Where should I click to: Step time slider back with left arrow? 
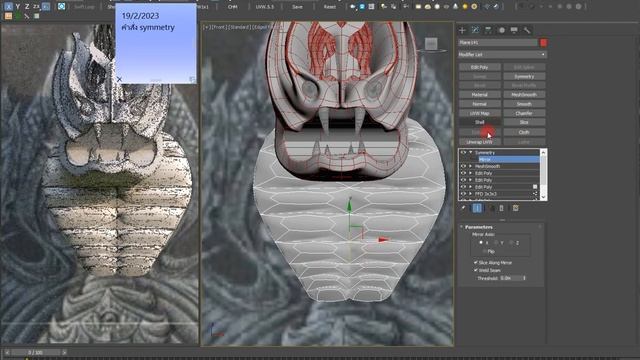[7, 352]
